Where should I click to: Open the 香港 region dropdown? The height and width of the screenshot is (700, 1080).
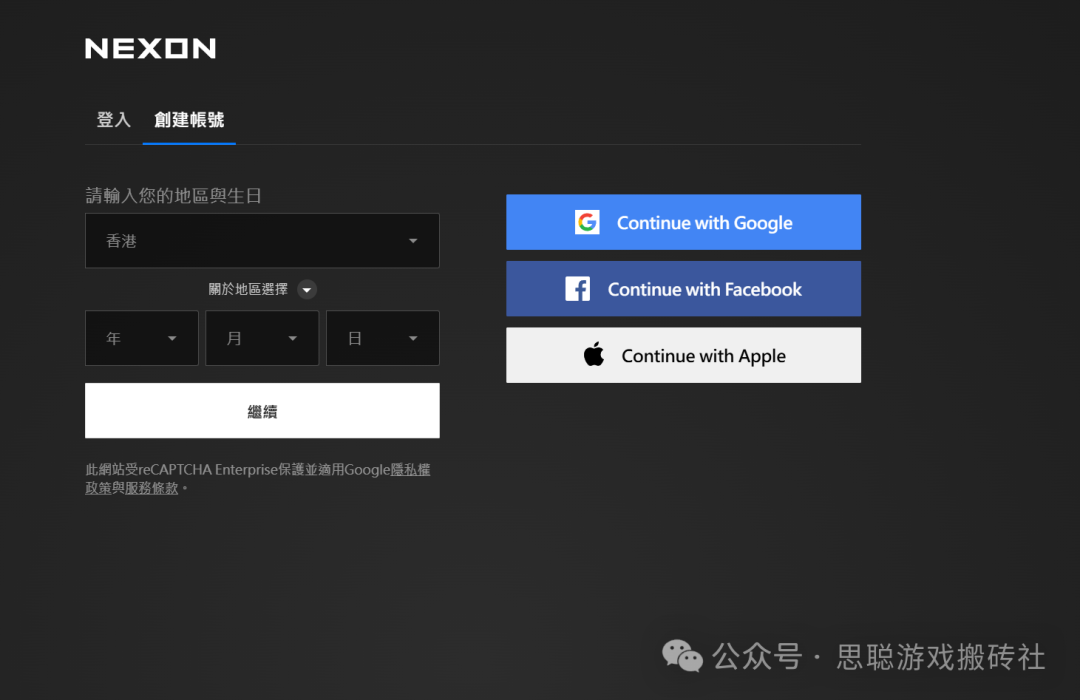(x=262, y=241)
